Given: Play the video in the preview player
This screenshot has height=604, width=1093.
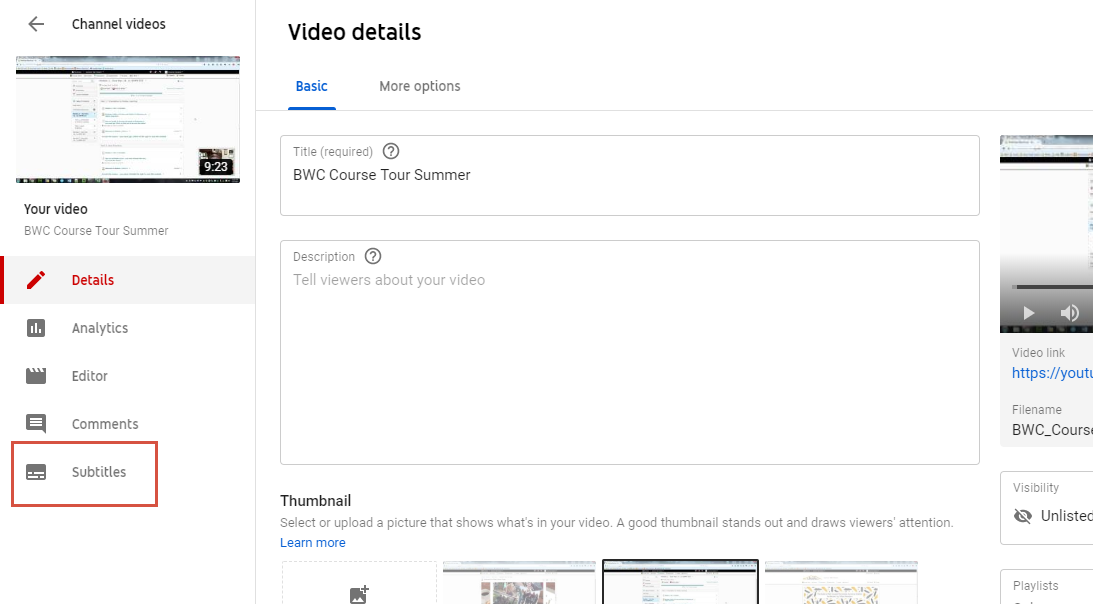Looking at the screenshot, I should point(1028,313).
